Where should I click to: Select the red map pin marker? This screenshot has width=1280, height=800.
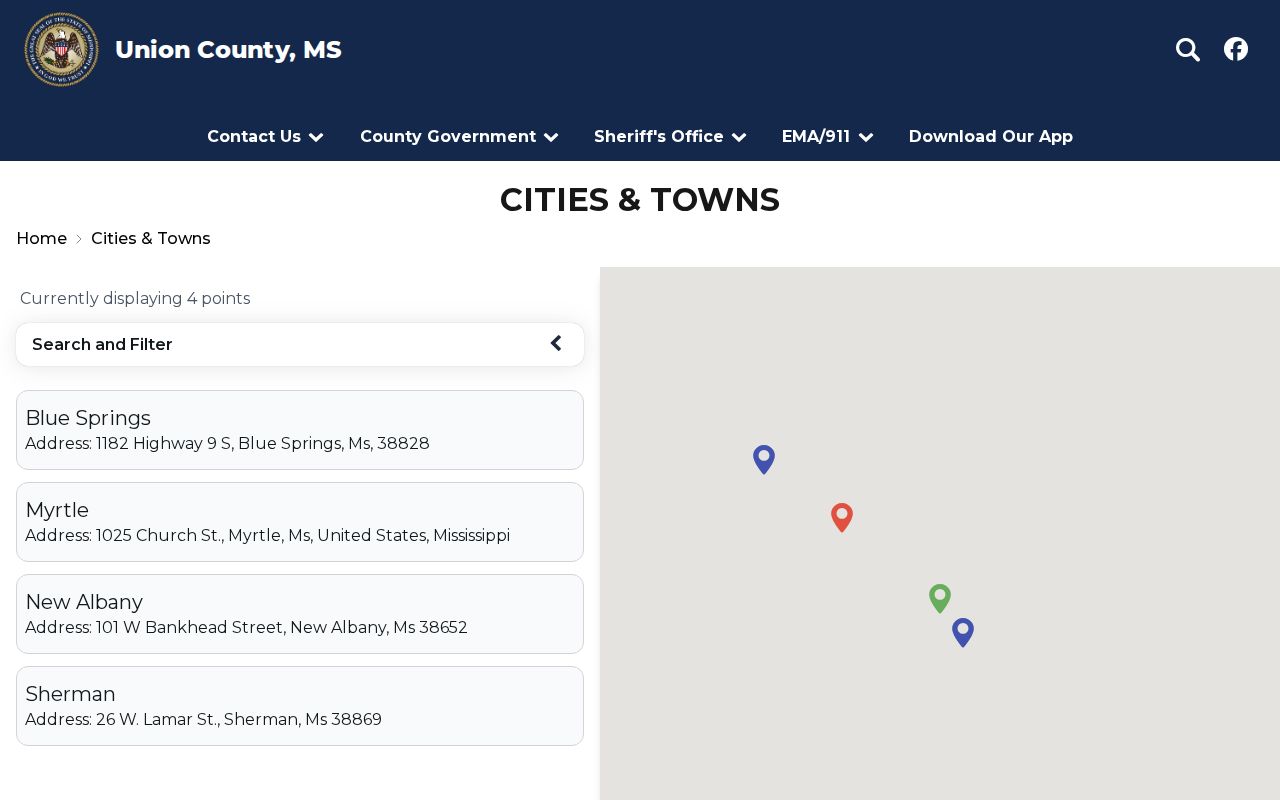[842, 517]
